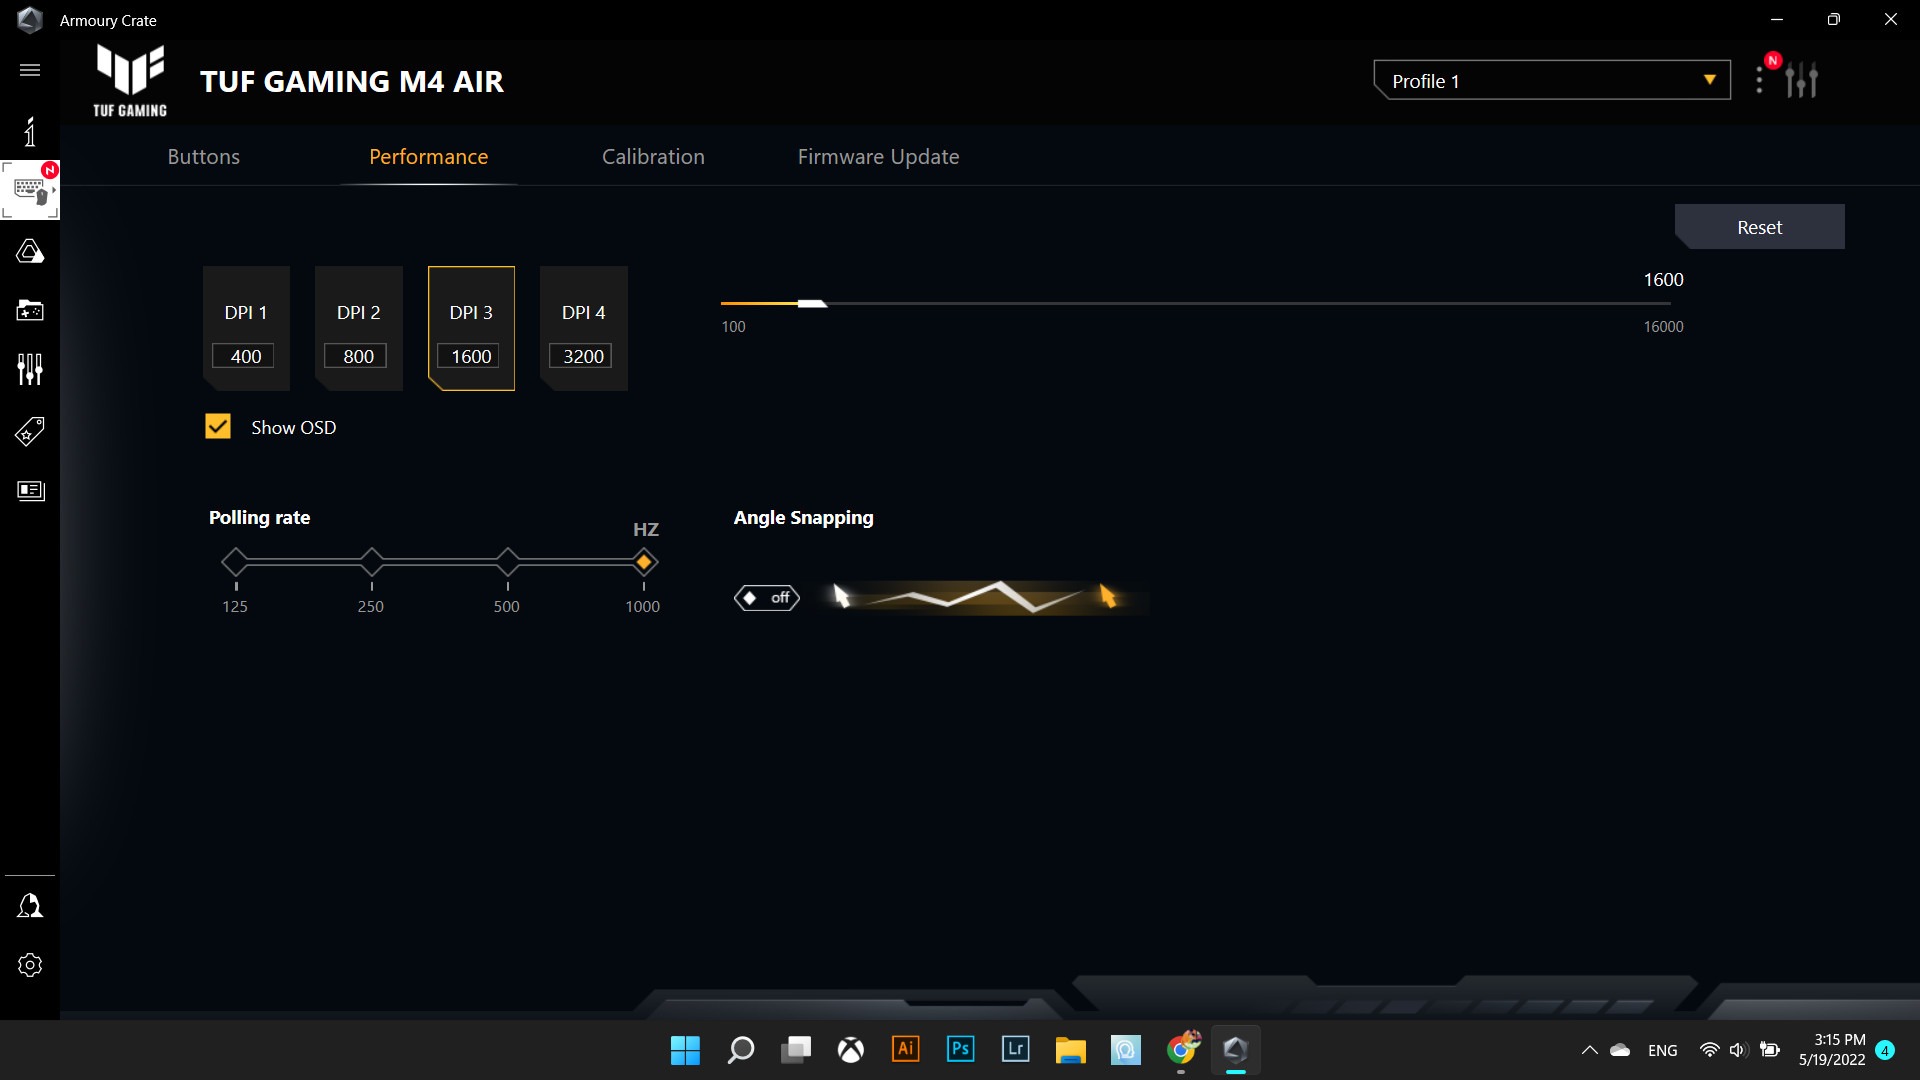Select the DPI 1 level
The image size is (1920, 1080).
[x=246, y=328]
